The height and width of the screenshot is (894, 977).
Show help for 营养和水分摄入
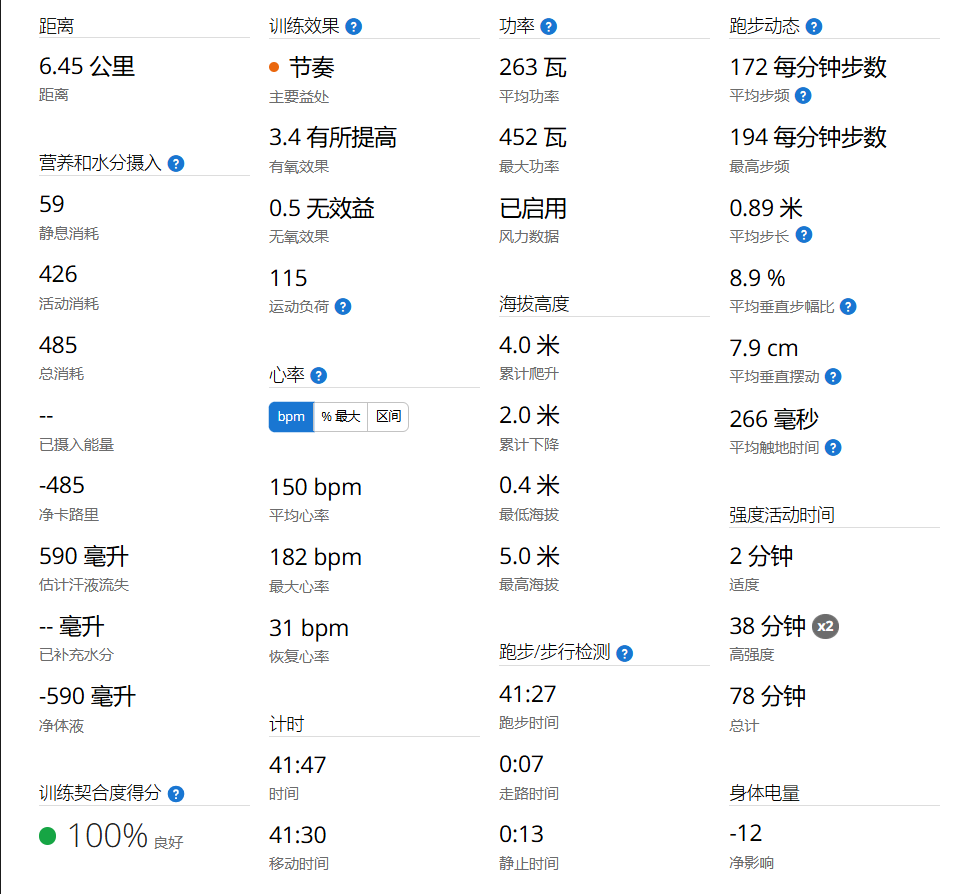tap(176, 163)
